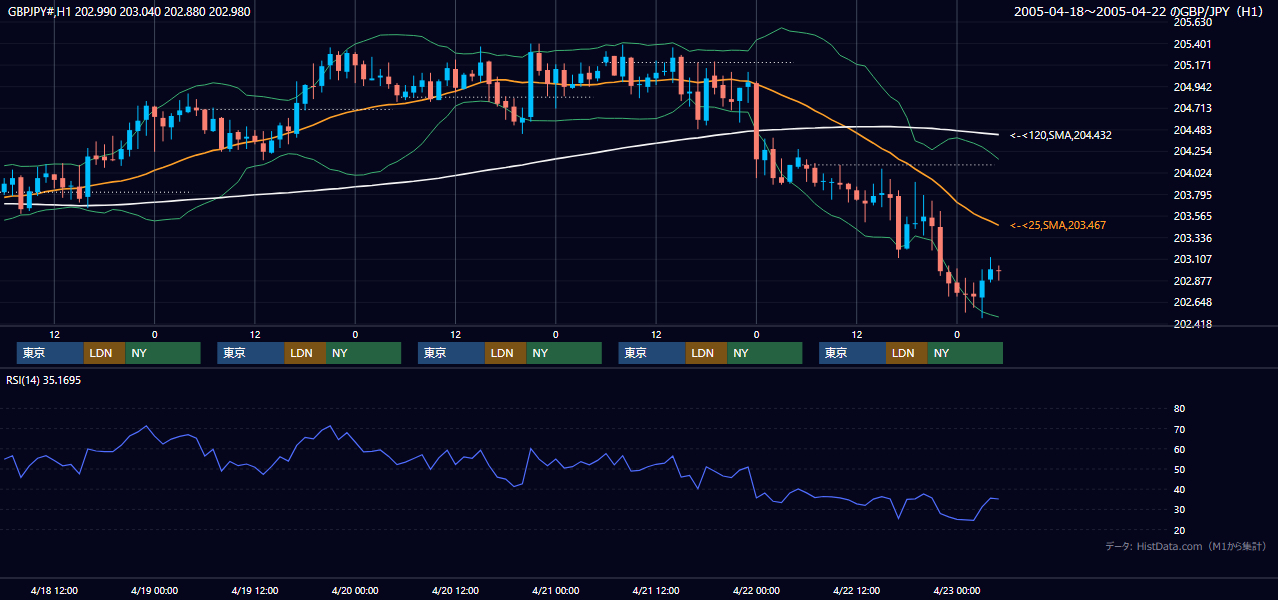Image resolution: width=1278 pixels, height=600 pixels.
Task: Click the RSI 80 level label
Action: [x=1179, y=409]
